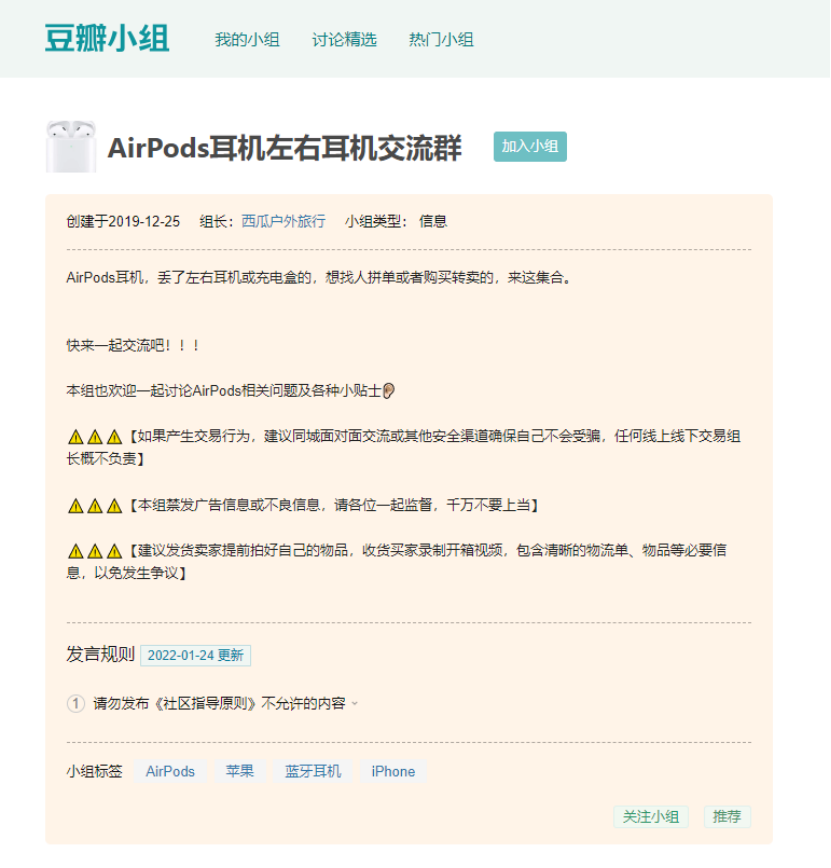Click the group title AirPods耳机左右耳机交流群
Image resolution: width=831 pixels, height=868 pixels.
click(x=285, y=148)
